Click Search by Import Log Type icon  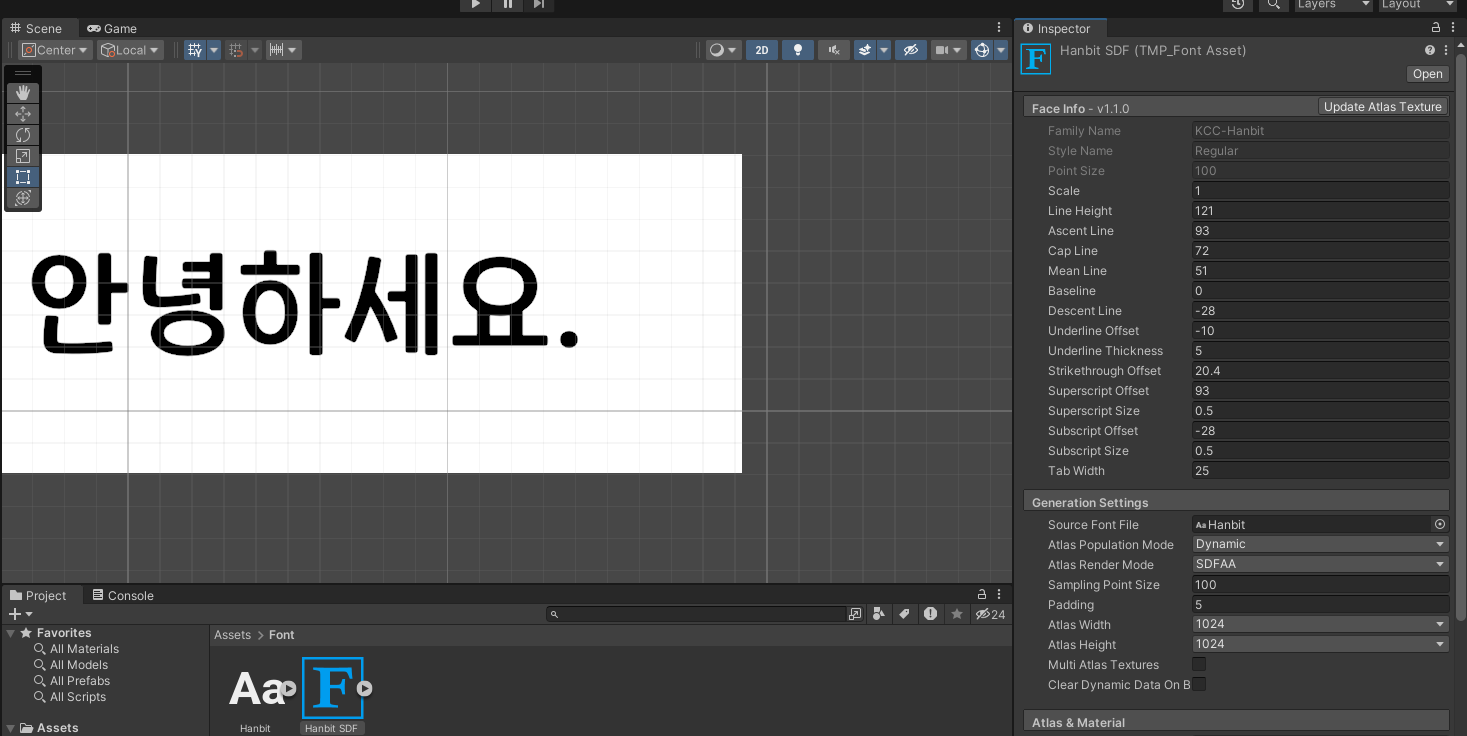(931, 614)
